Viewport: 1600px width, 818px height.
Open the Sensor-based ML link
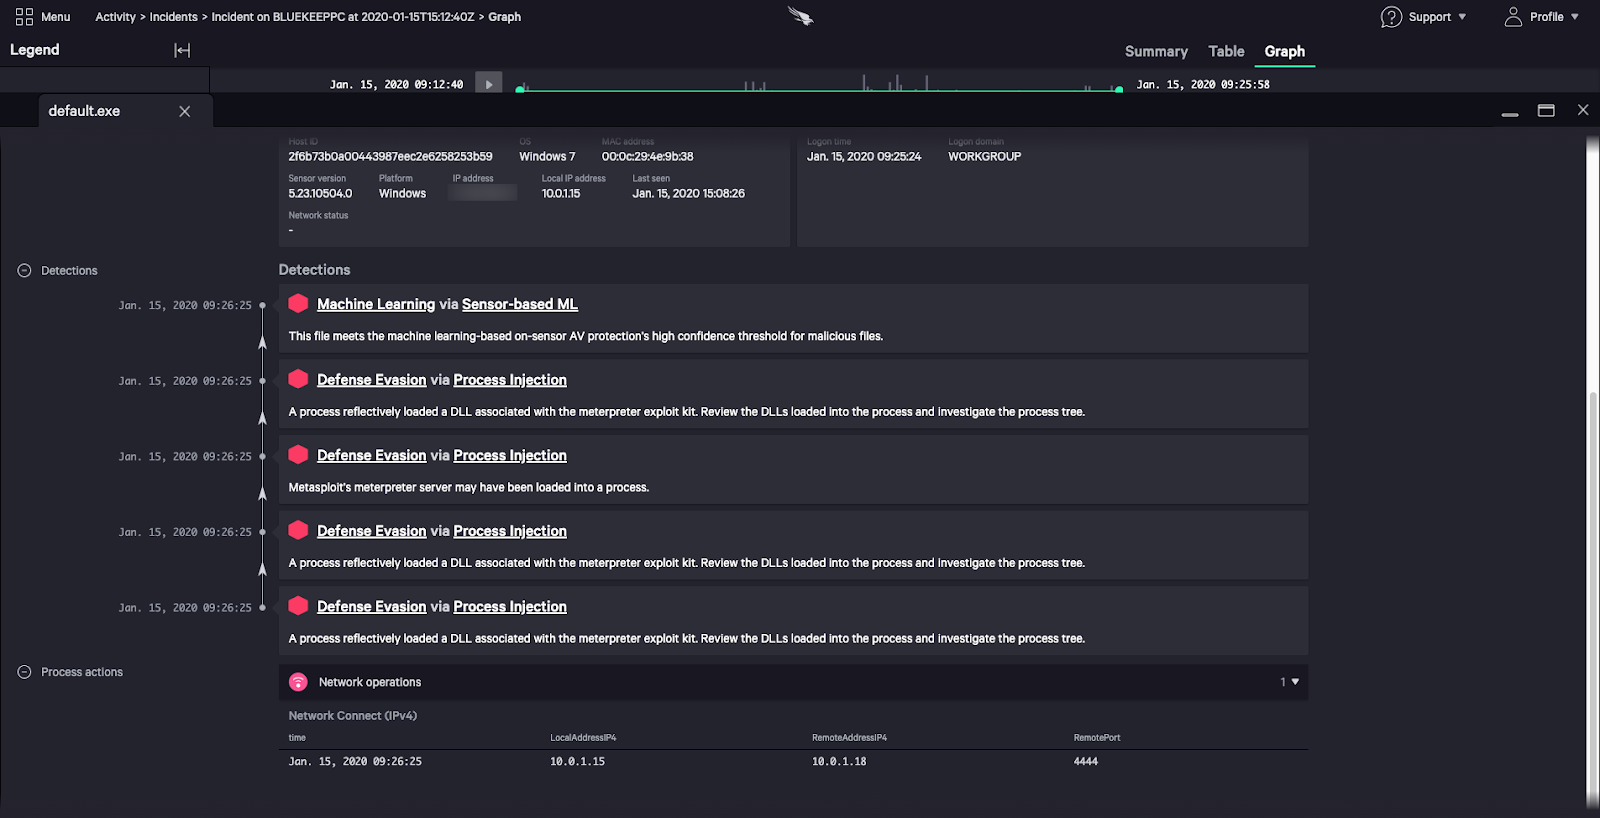[x=519, y=304]
